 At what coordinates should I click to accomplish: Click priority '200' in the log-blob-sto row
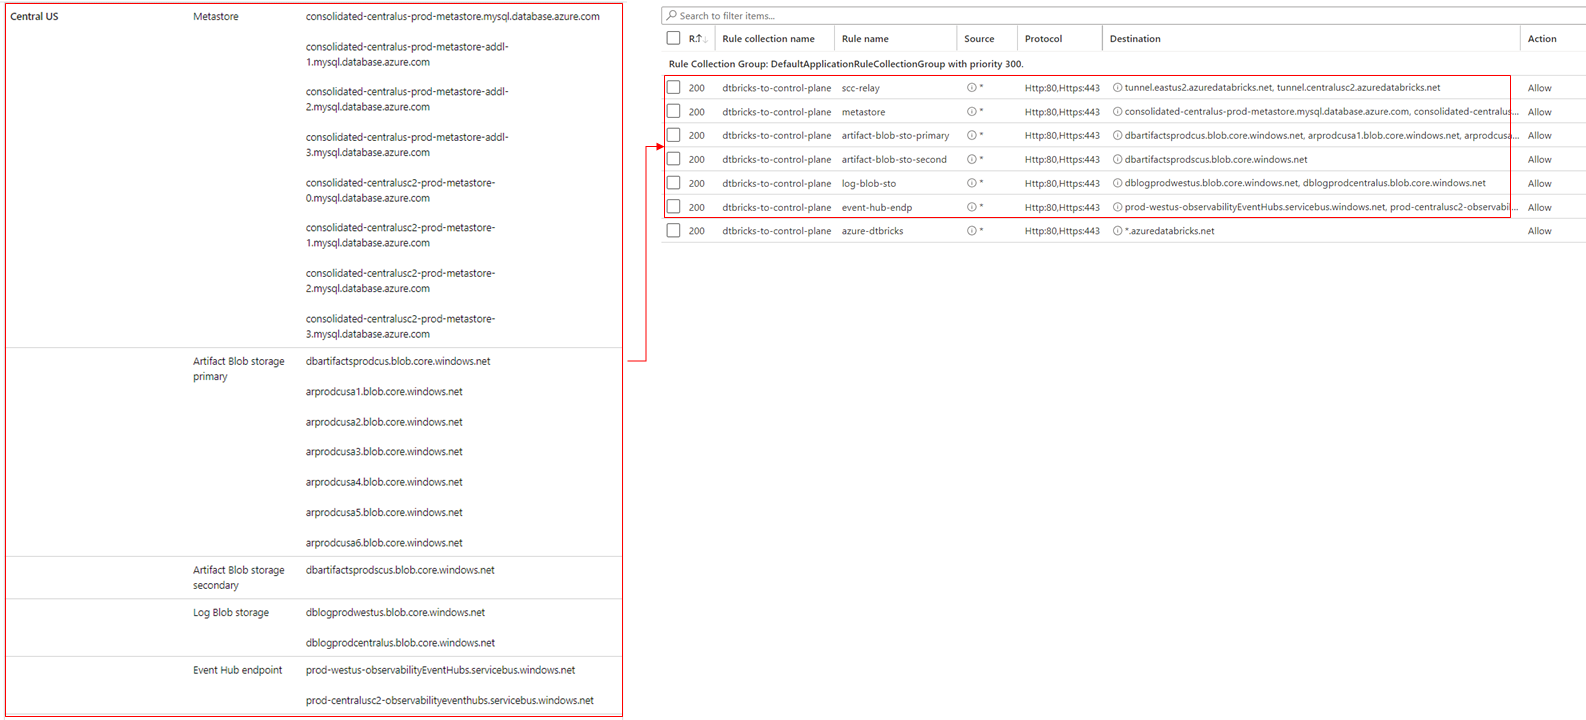coord(697,183)
